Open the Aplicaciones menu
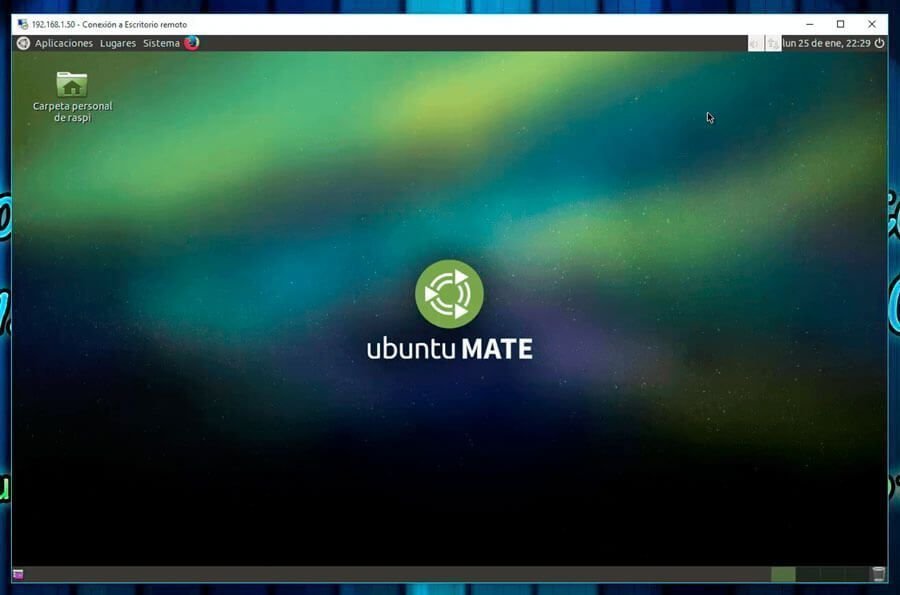This screenshot has height=595, width=900. coord(63,44)
